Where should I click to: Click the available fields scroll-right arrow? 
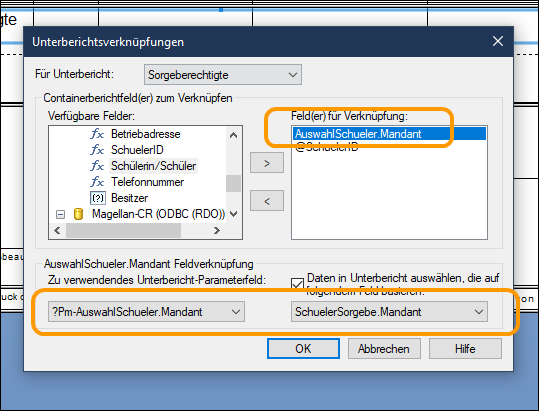pos(217,230)
